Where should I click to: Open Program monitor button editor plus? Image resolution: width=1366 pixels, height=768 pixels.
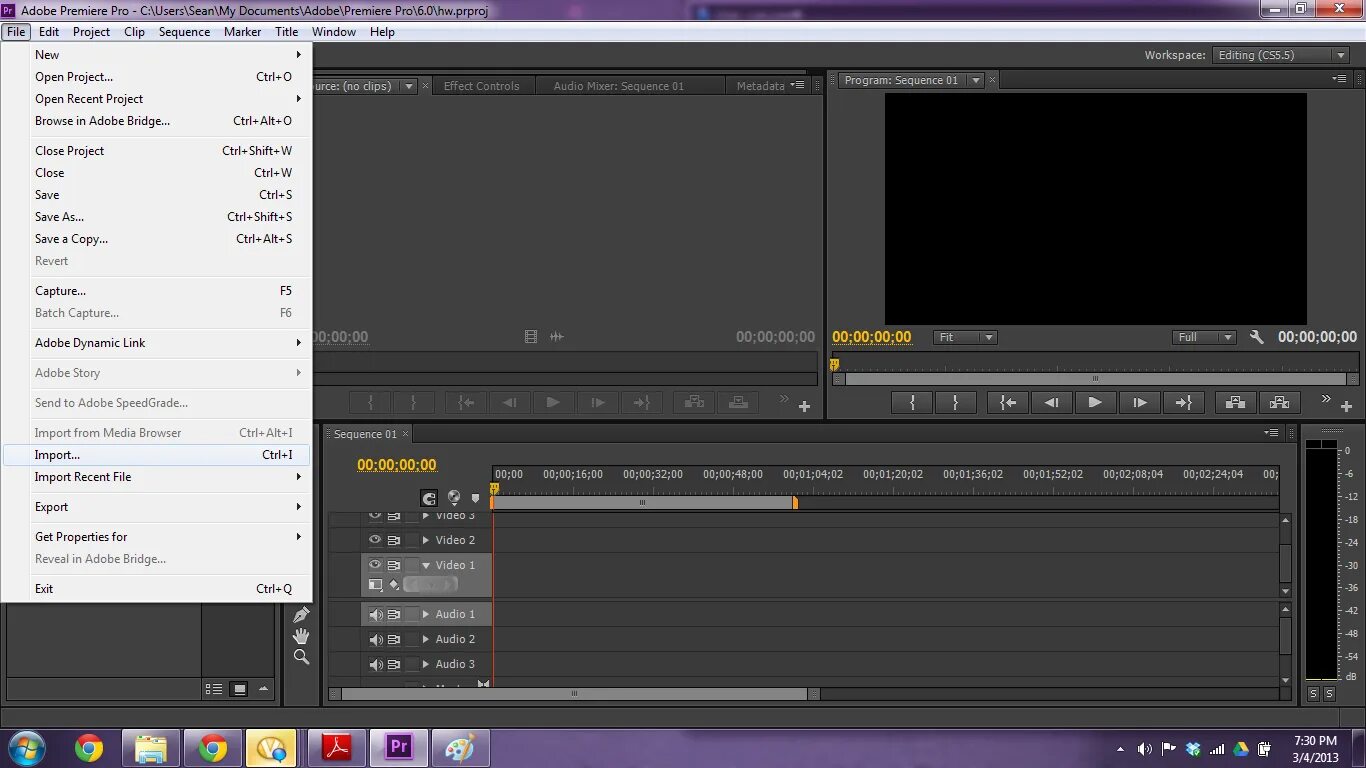tap(1346, 406)
